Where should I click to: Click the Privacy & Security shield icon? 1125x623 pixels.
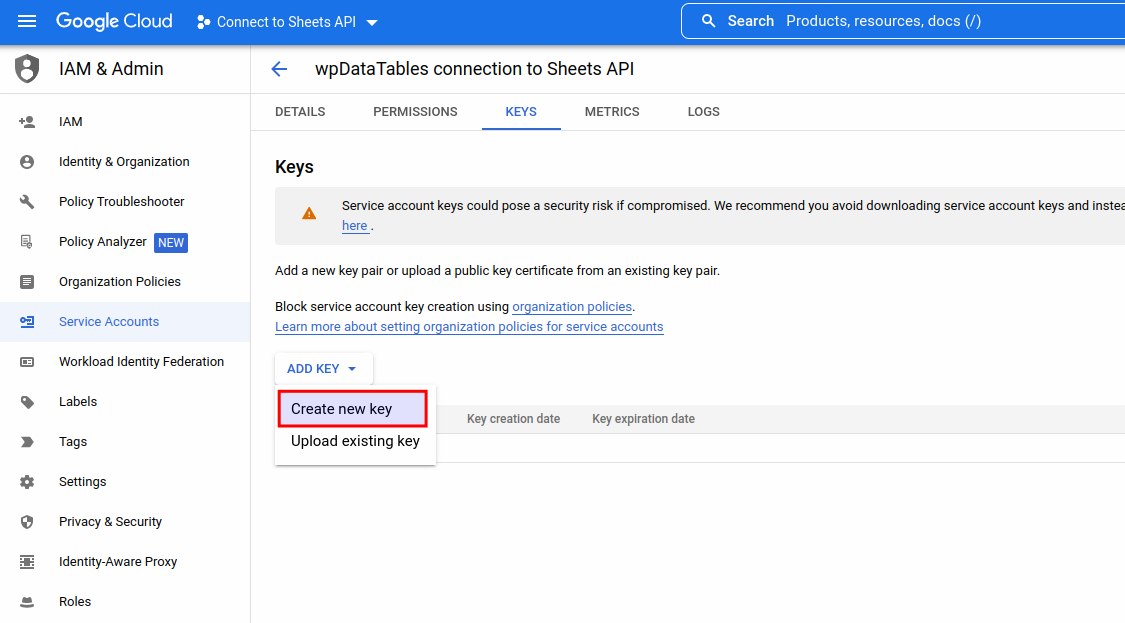pos(27,522)
